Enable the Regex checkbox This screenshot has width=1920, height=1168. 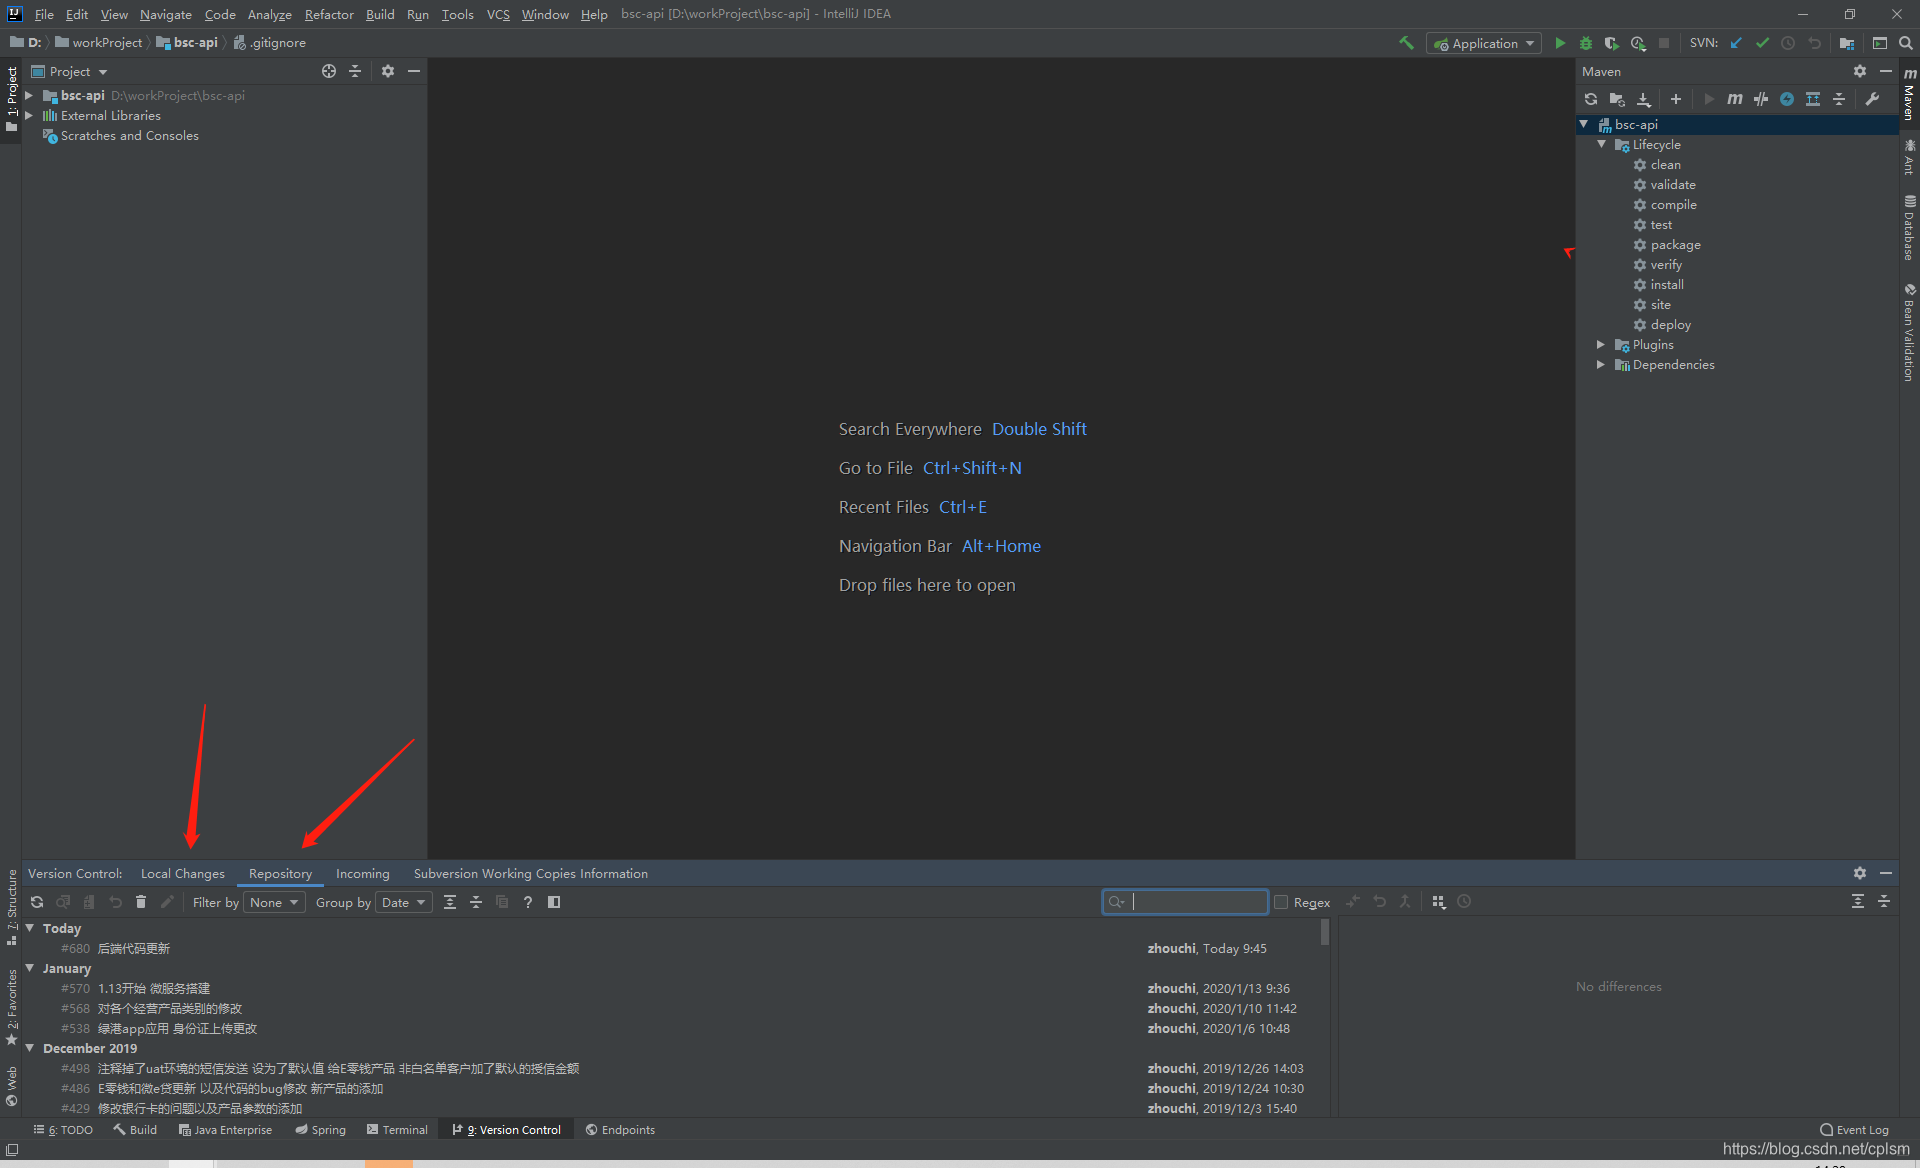(x=1281, y=902)
